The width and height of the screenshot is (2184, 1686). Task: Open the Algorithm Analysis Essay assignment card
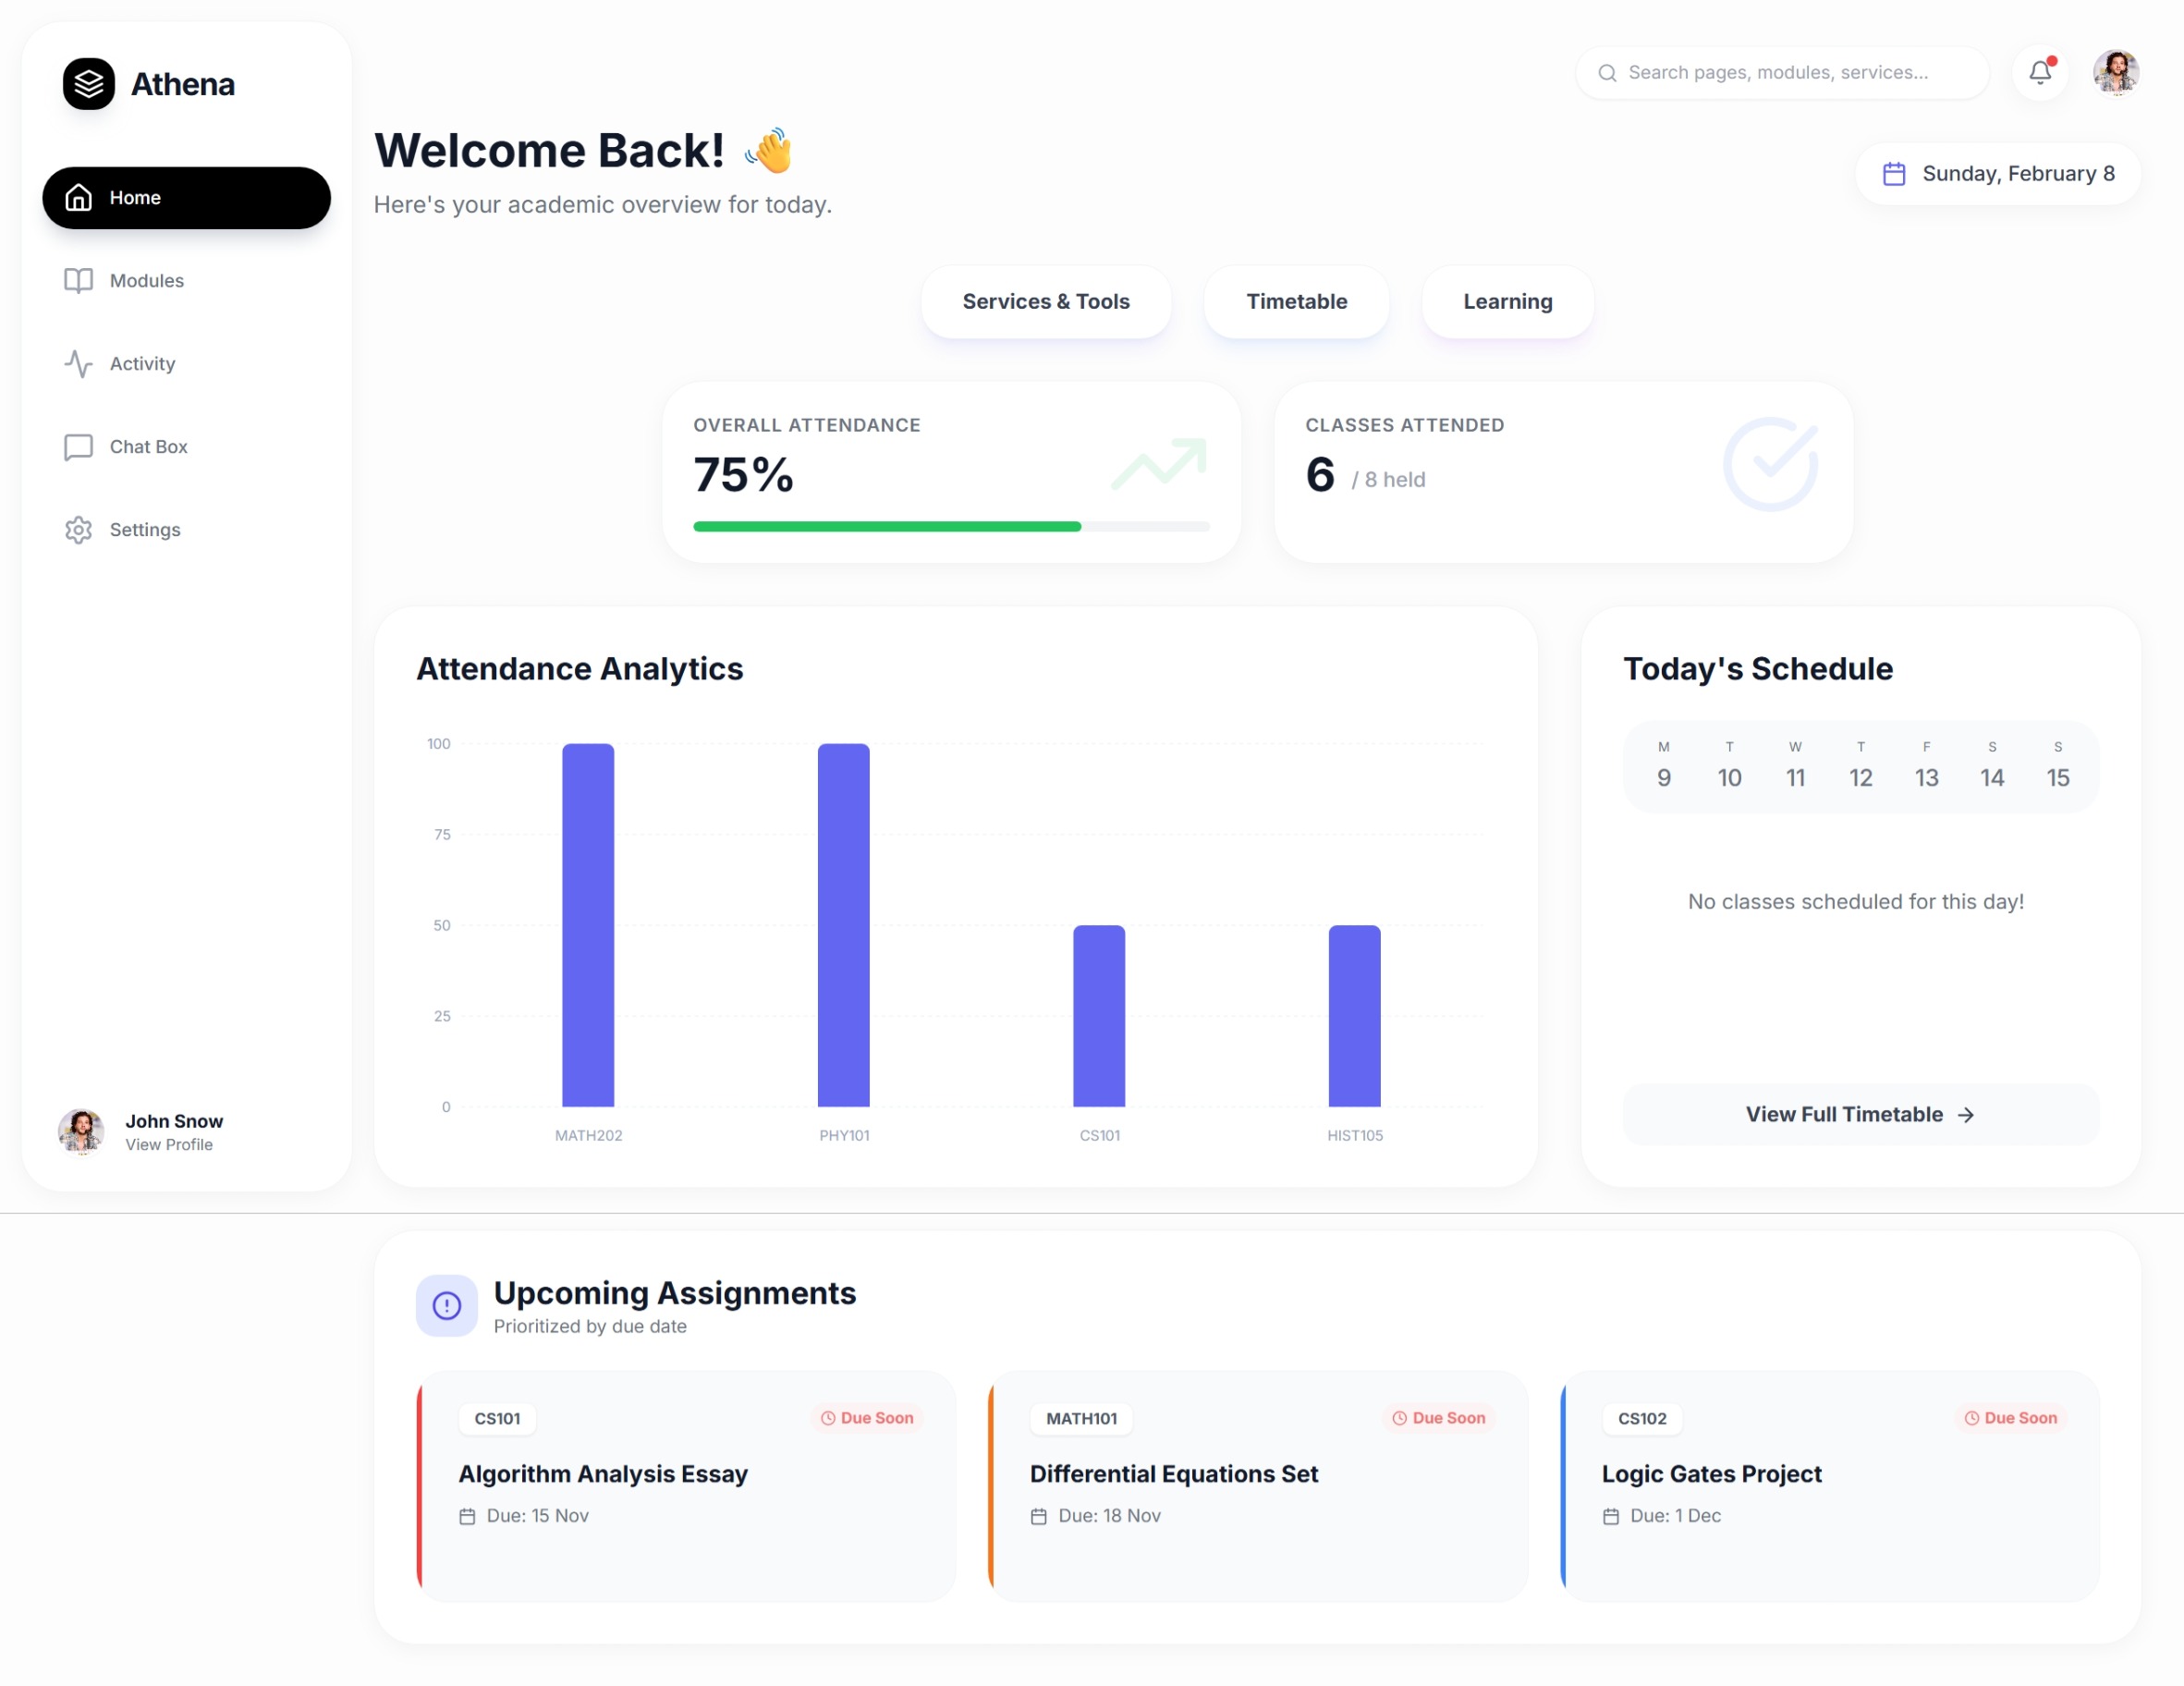click(x=686, y=1485)
